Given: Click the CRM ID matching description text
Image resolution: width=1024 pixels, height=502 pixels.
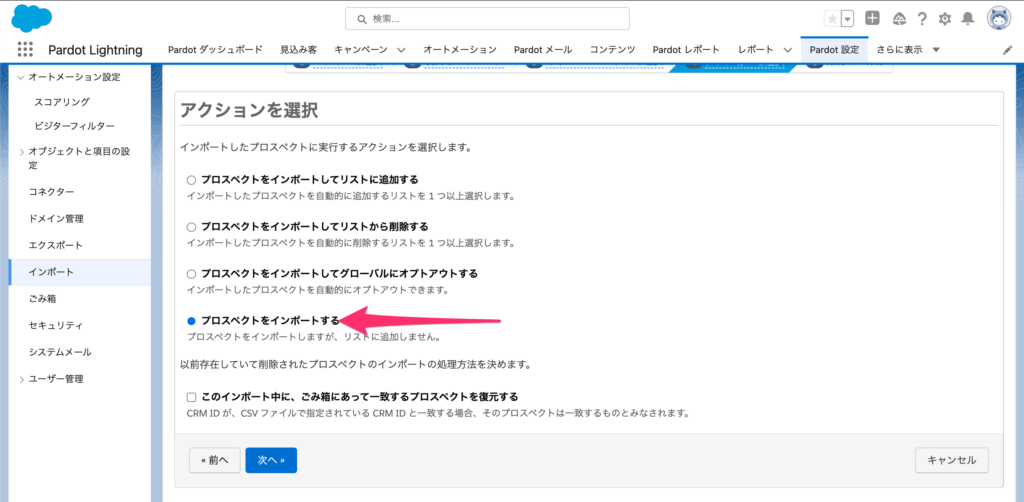Looking at the screenshot, I should (x=438, y=414).
